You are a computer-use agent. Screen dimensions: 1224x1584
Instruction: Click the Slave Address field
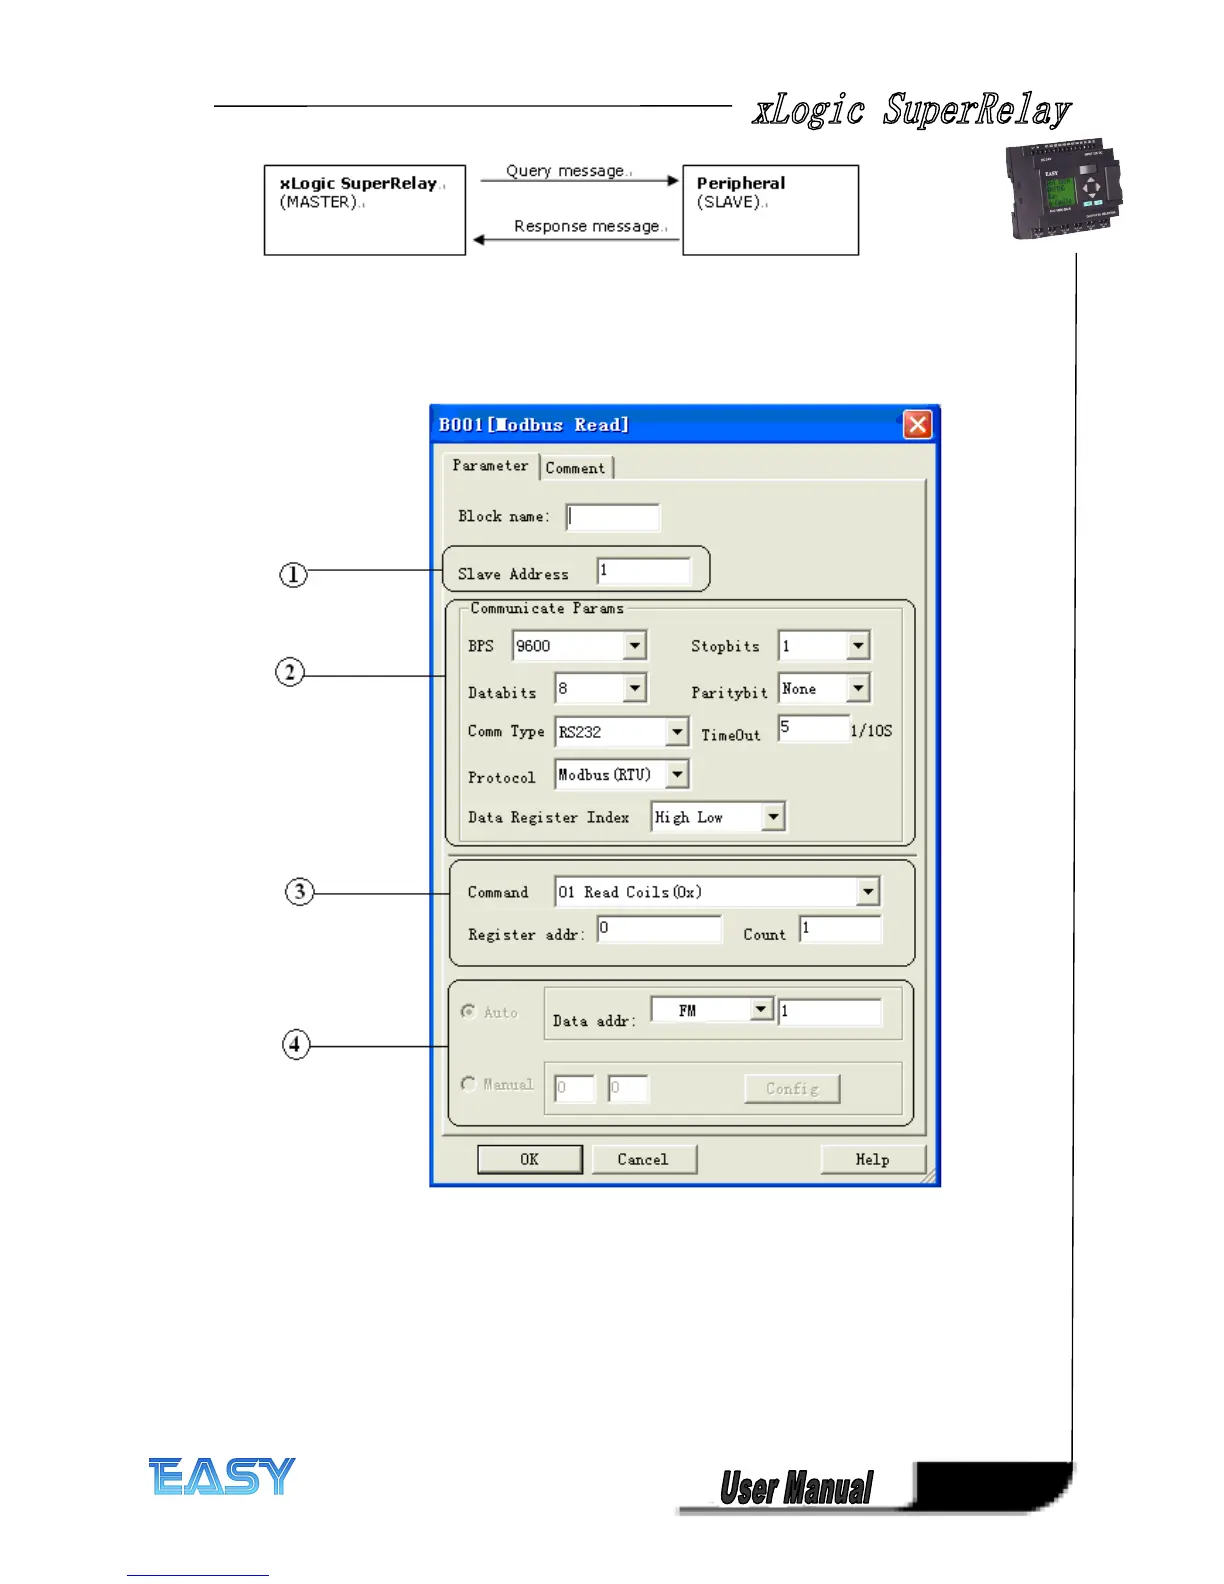644,571
